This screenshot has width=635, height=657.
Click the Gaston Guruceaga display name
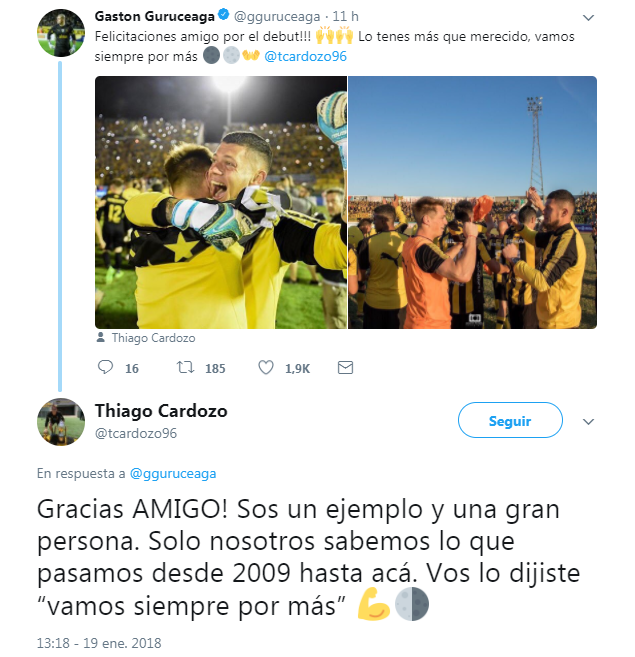(155, 16)
